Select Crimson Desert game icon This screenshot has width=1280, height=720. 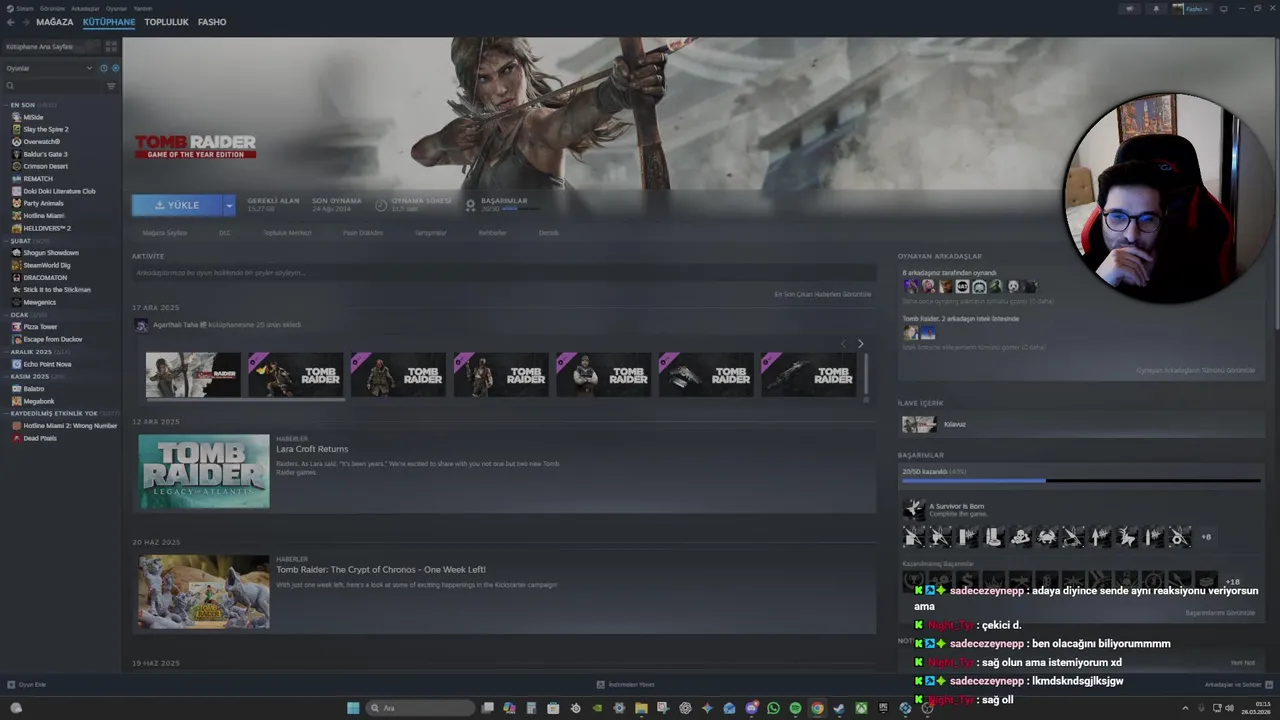click(x=16, y=166)
